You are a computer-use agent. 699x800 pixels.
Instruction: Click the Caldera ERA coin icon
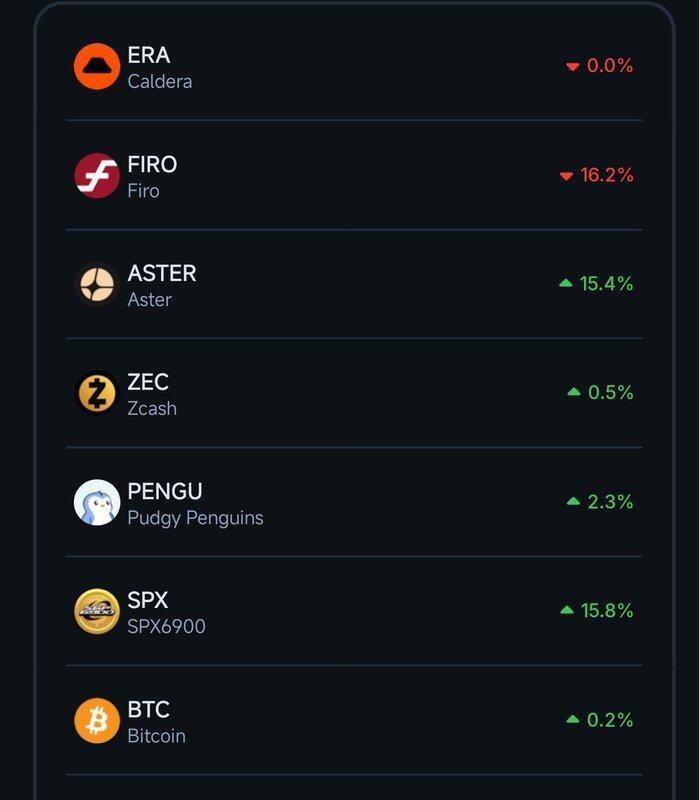pos(97,67)
